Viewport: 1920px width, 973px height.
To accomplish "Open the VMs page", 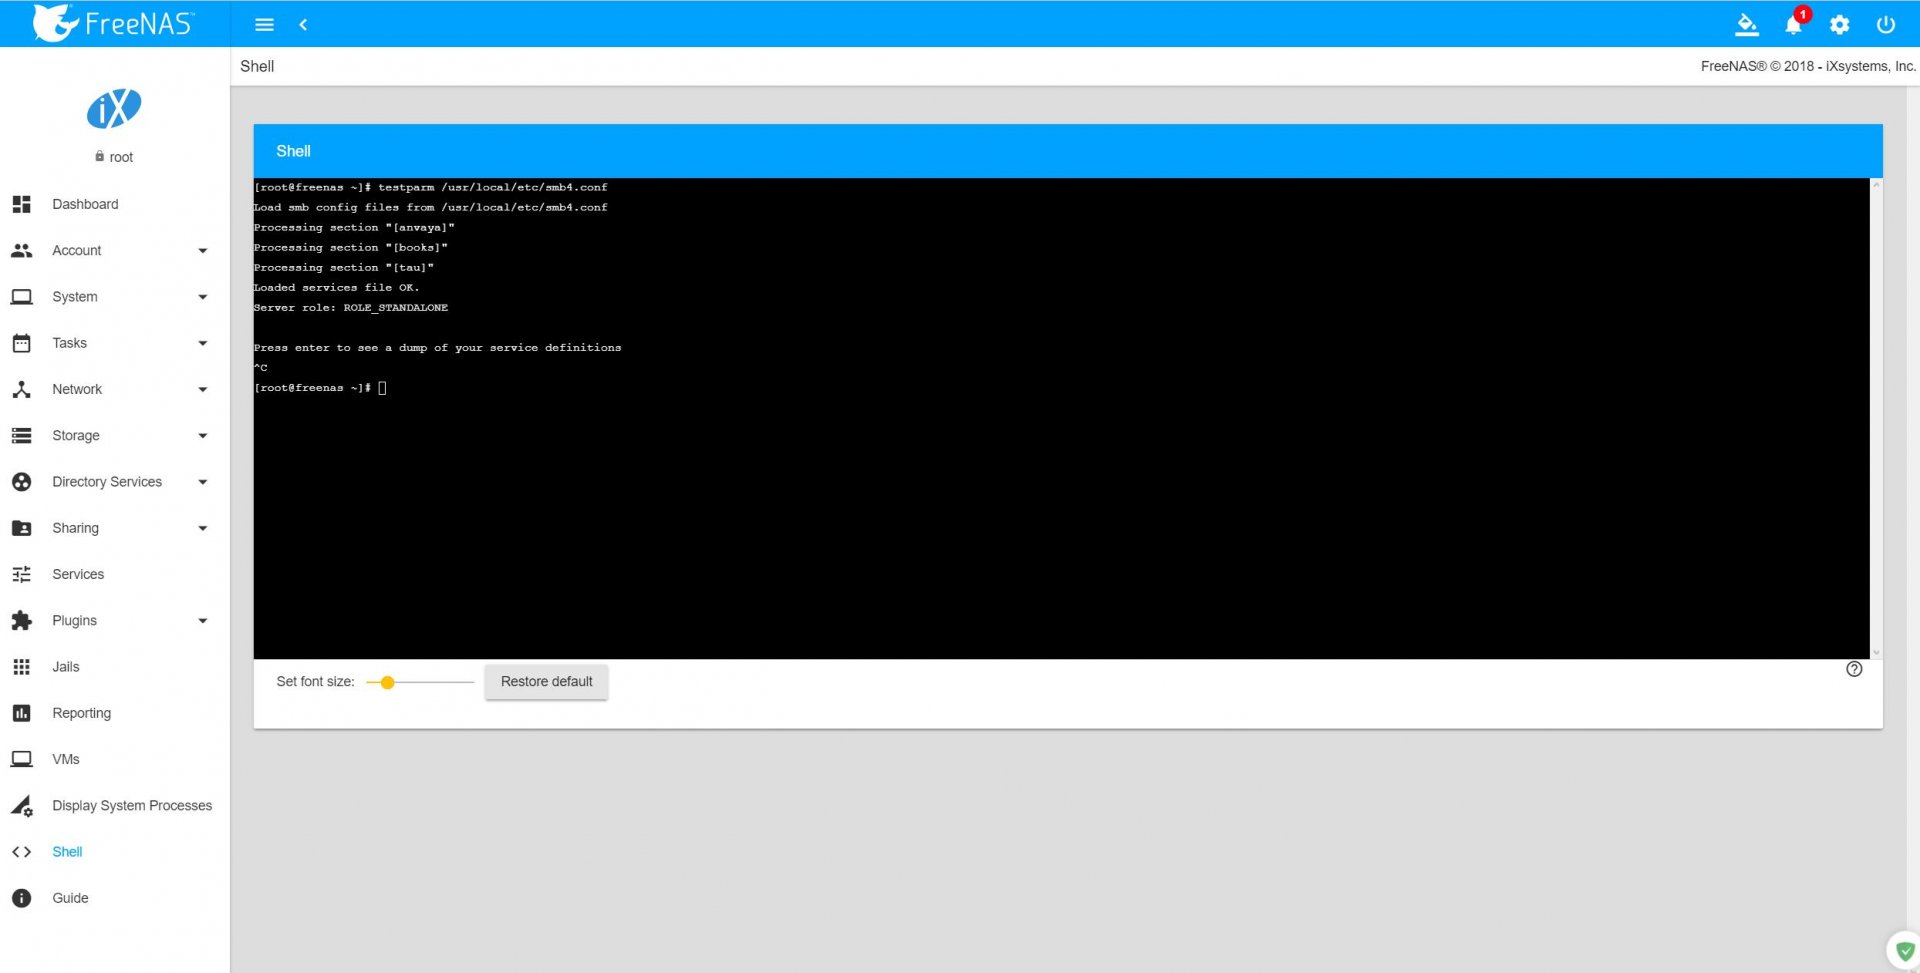I will (114, 759).
